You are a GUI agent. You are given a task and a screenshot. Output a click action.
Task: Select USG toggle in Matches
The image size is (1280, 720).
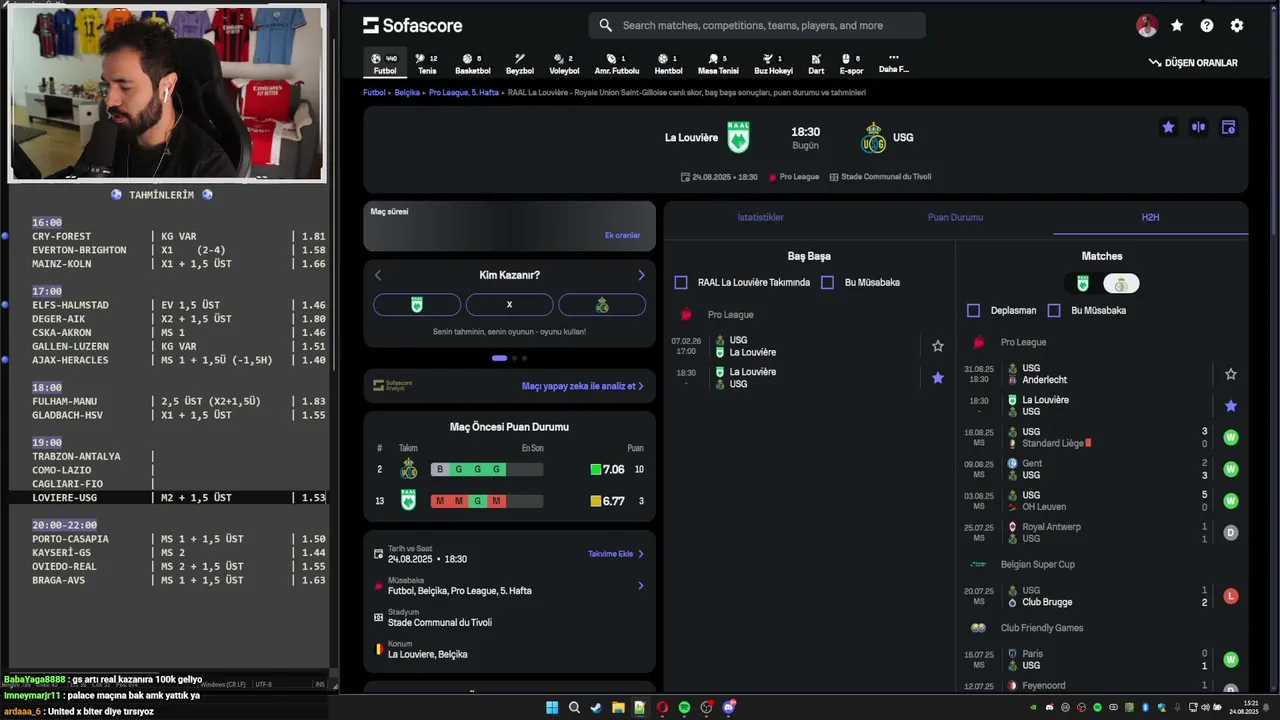1121,284
